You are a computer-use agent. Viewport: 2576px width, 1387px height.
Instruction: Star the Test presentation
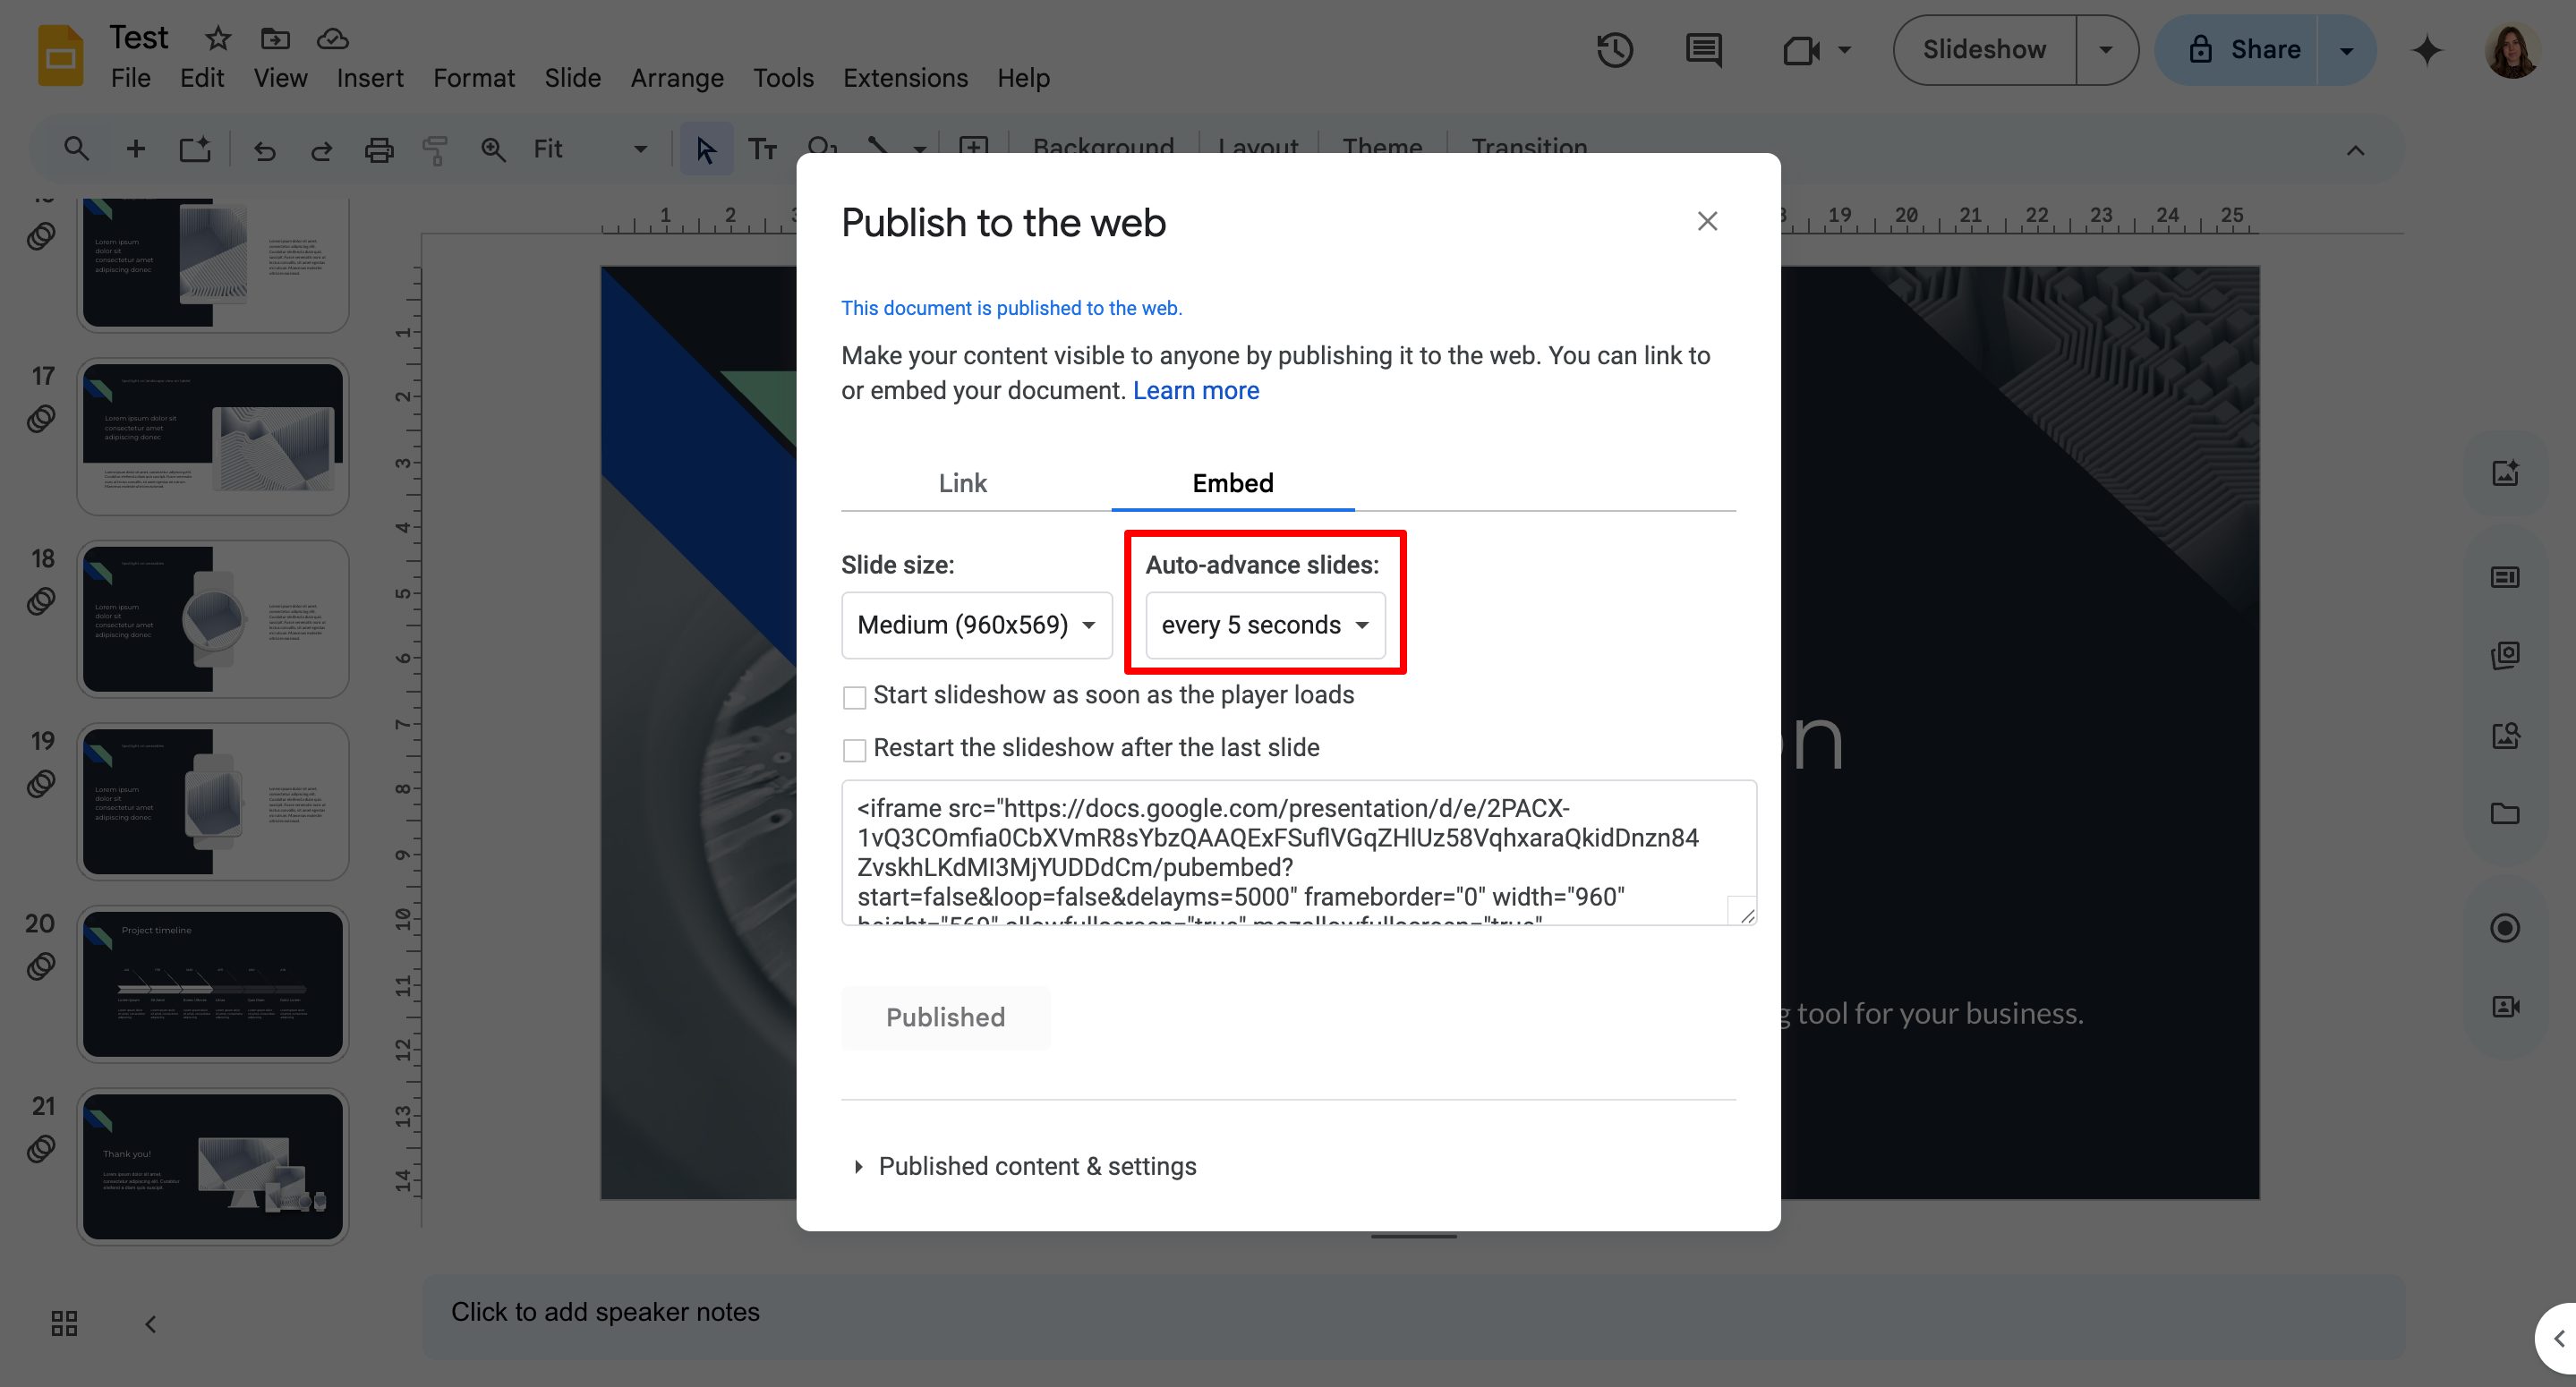217,38
